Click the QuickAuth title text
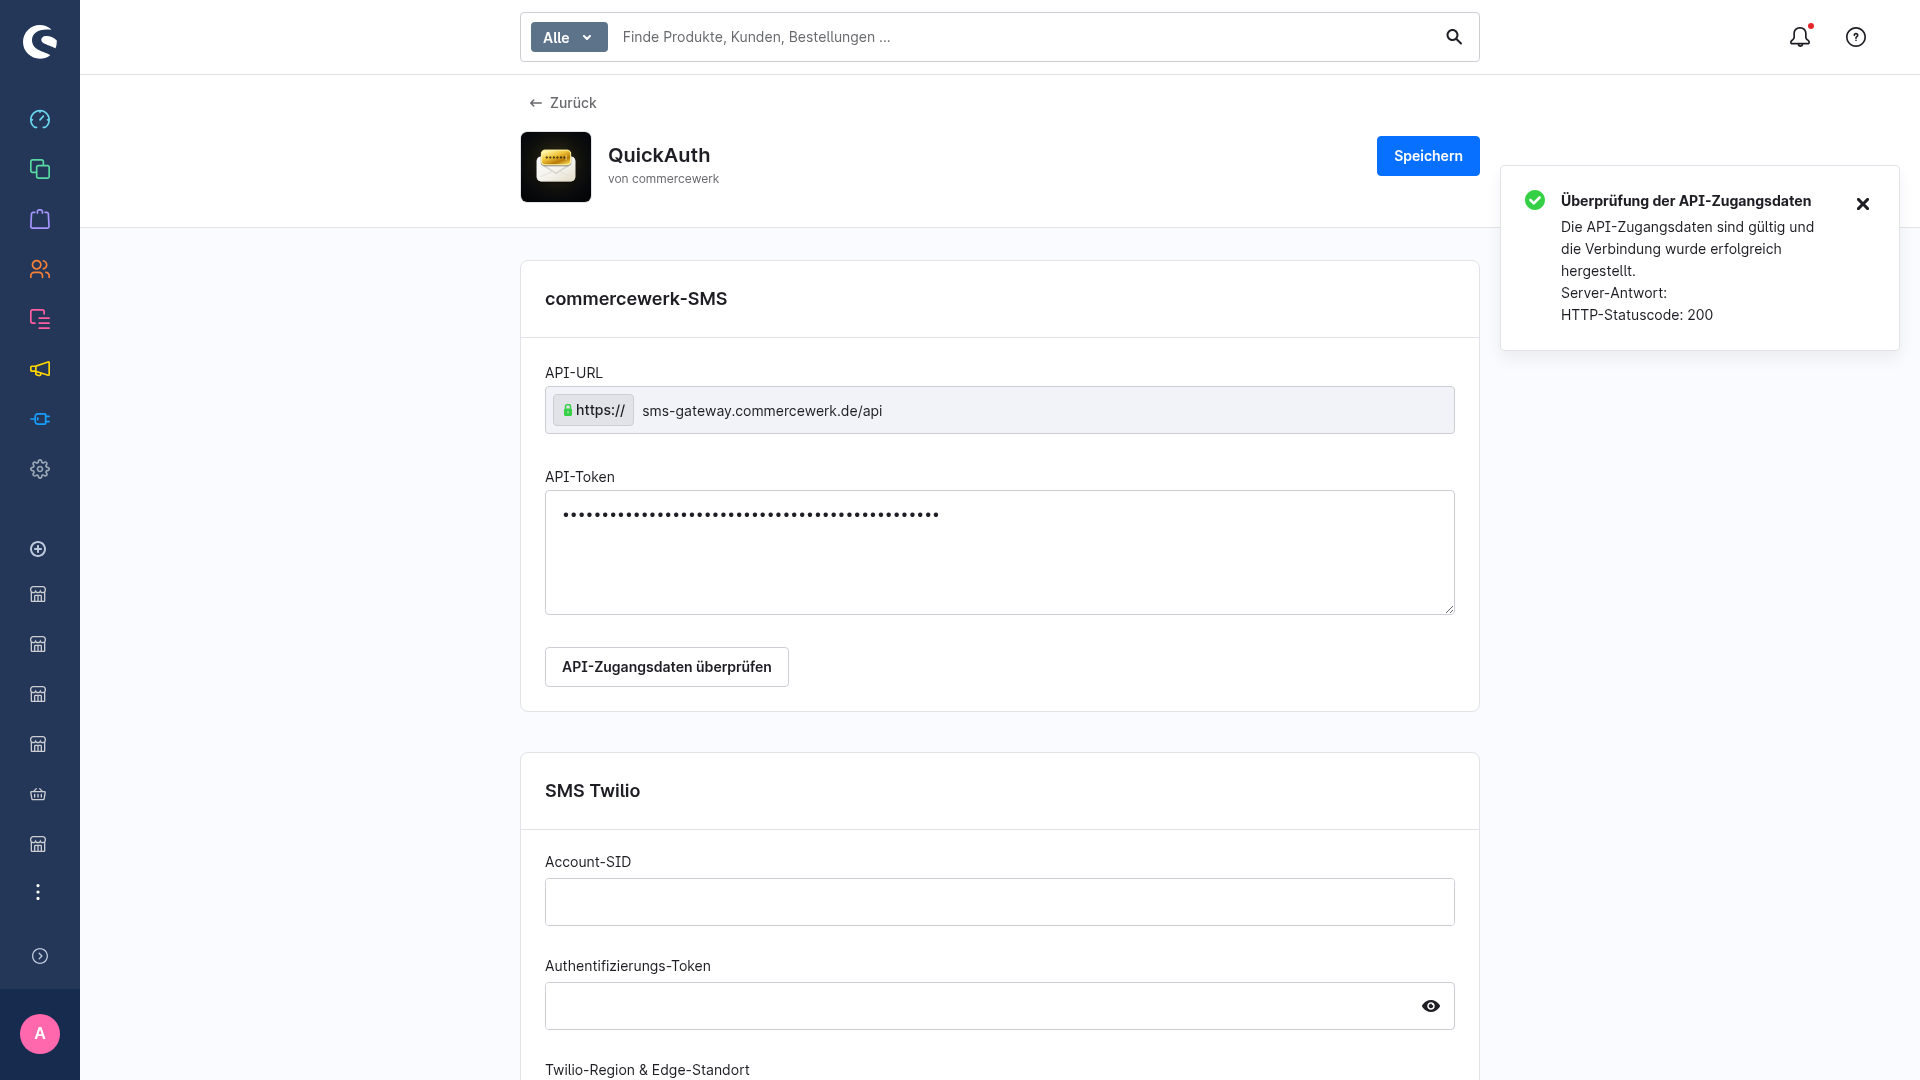The height and width of the screenshot is (1080, 1920). (659, 155)
